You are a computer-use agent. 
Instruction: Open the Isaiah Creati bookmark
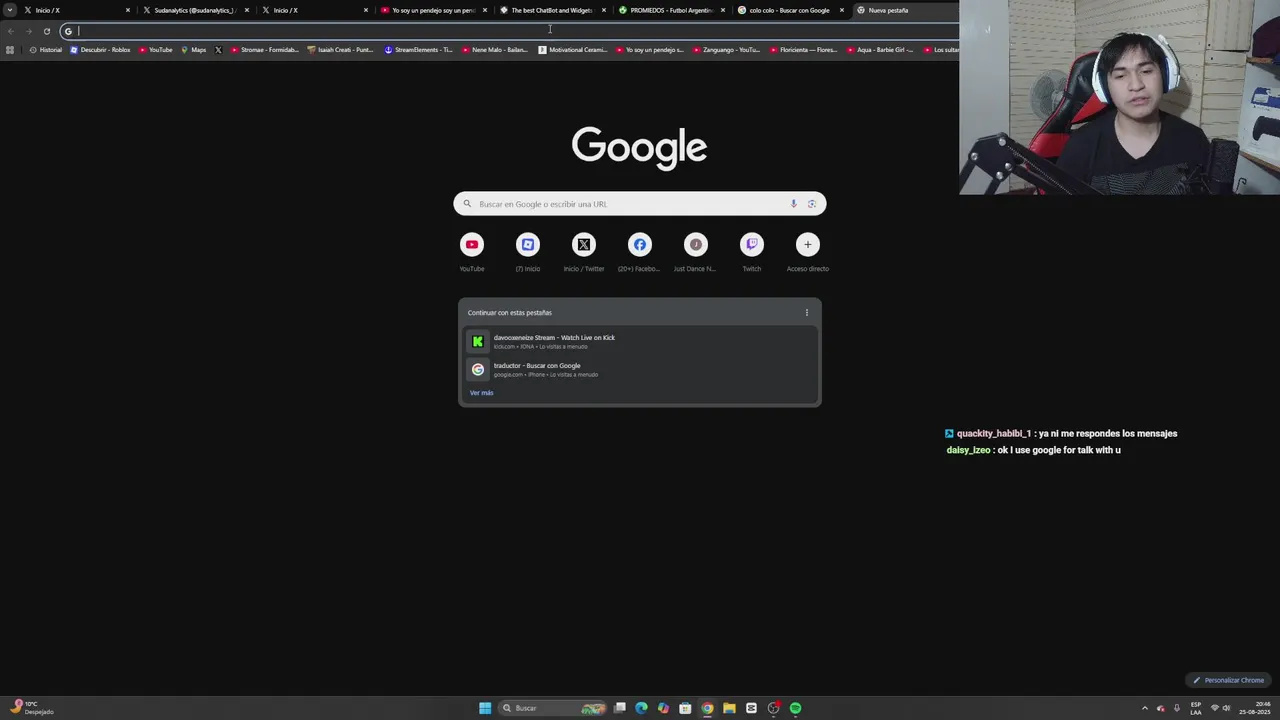tap(340, 49)
